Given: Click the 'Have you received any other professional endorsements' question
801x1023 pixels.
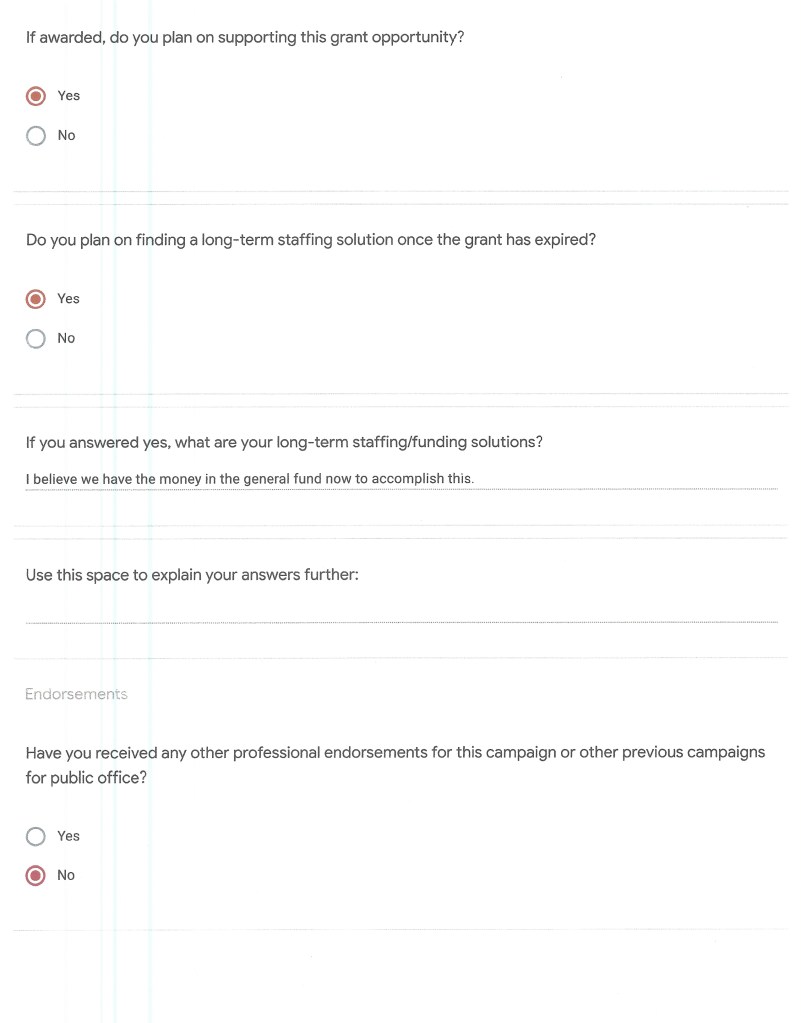Looking at the screenshot, I should [x=395, y=753].
